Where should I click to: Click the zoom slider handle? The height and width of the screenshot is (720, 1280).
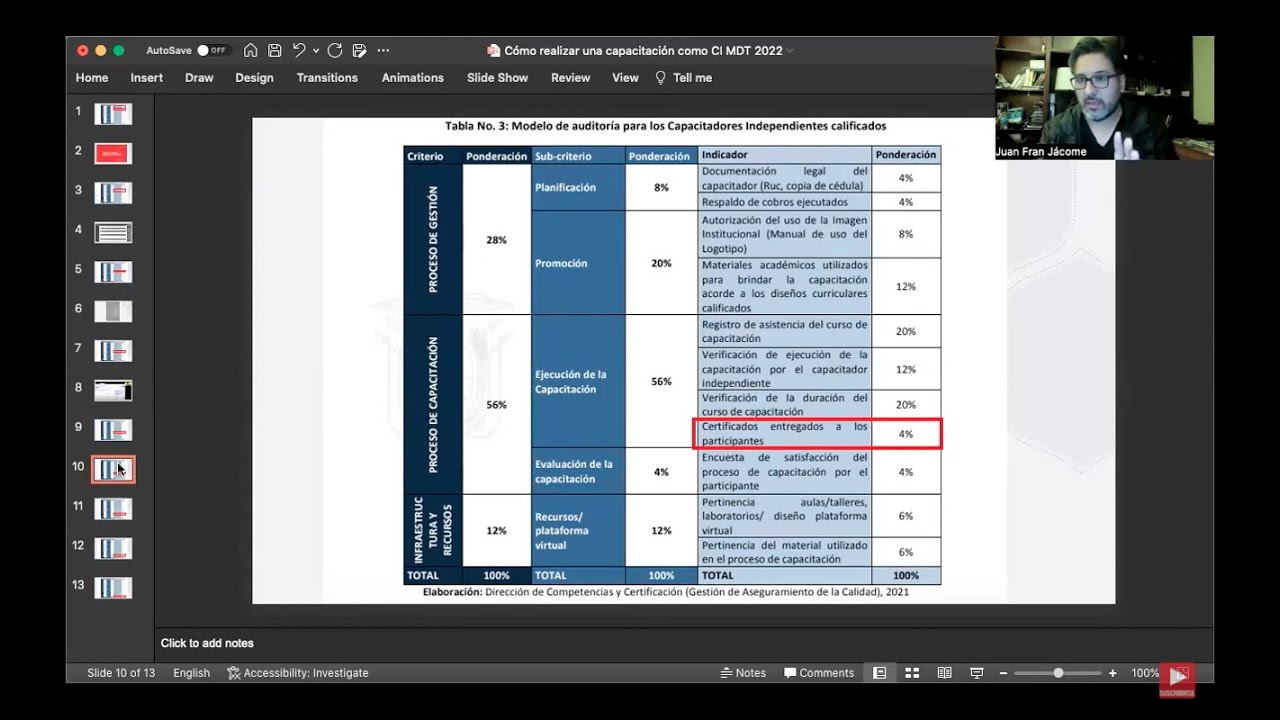tap(1058, 673)
